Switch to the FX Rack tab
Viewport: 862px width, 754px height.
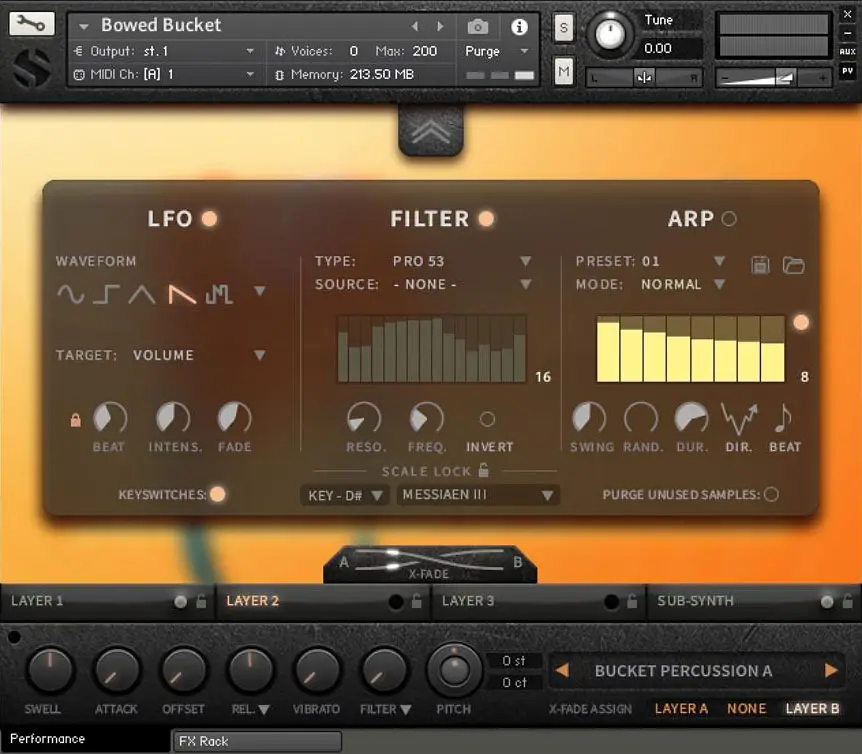(257, 741)
